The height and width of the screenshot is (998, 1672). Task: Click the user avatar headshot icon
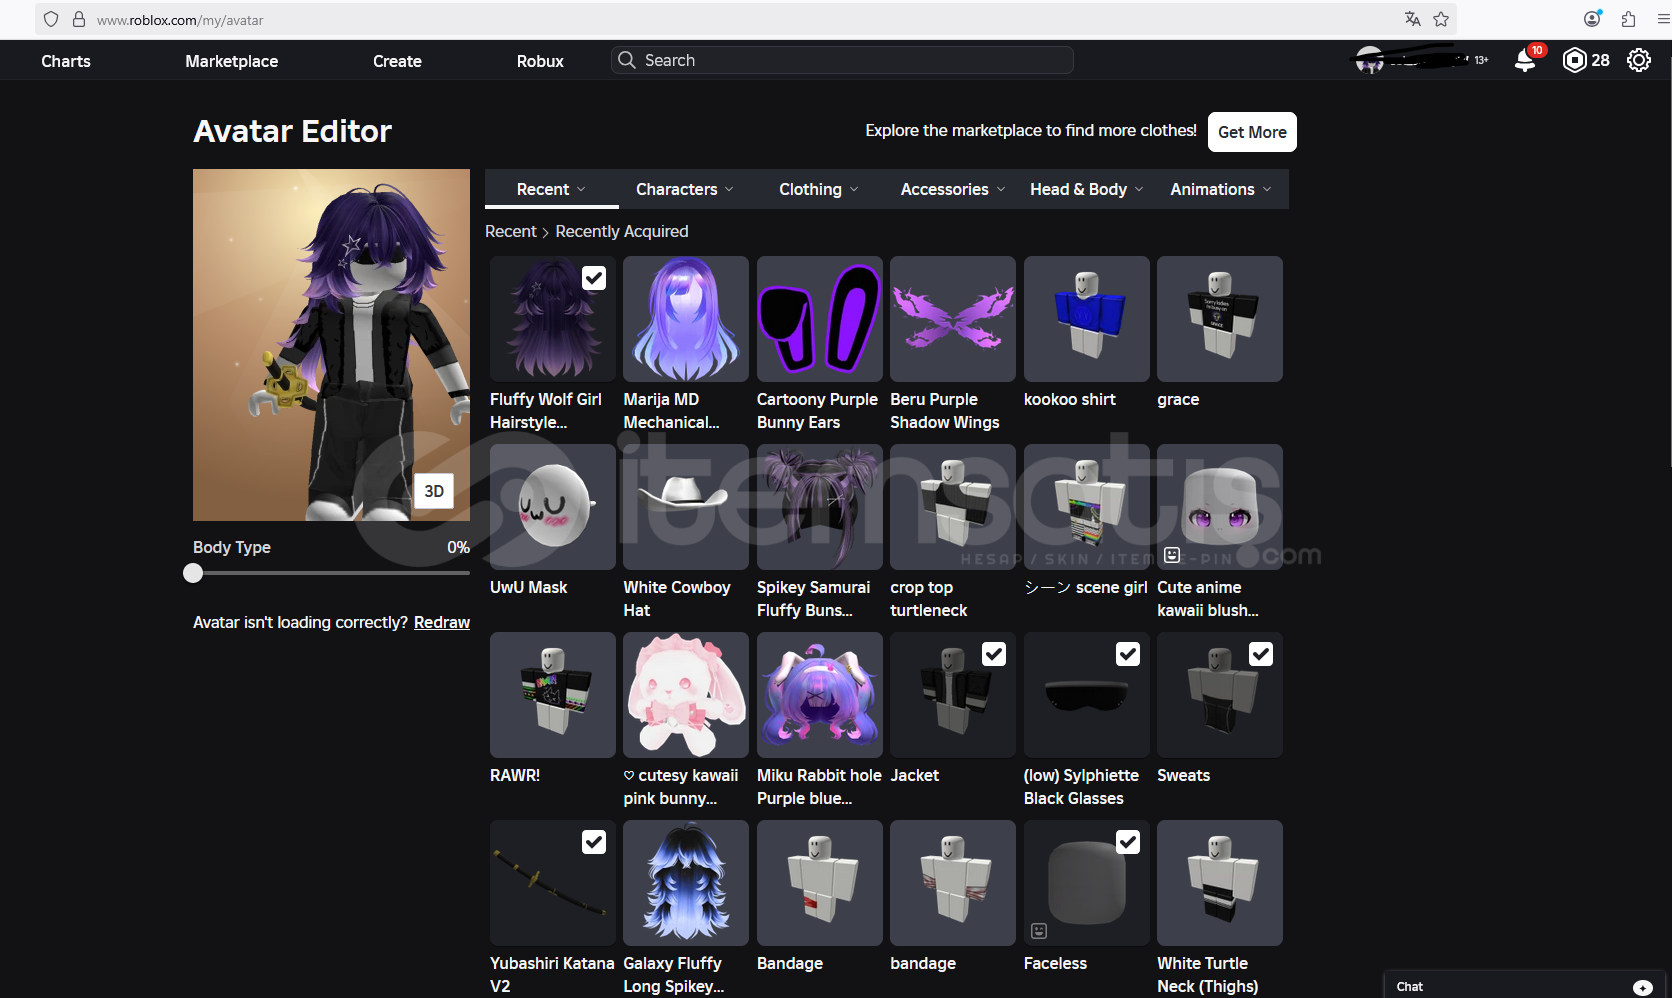coord(1369,60)
